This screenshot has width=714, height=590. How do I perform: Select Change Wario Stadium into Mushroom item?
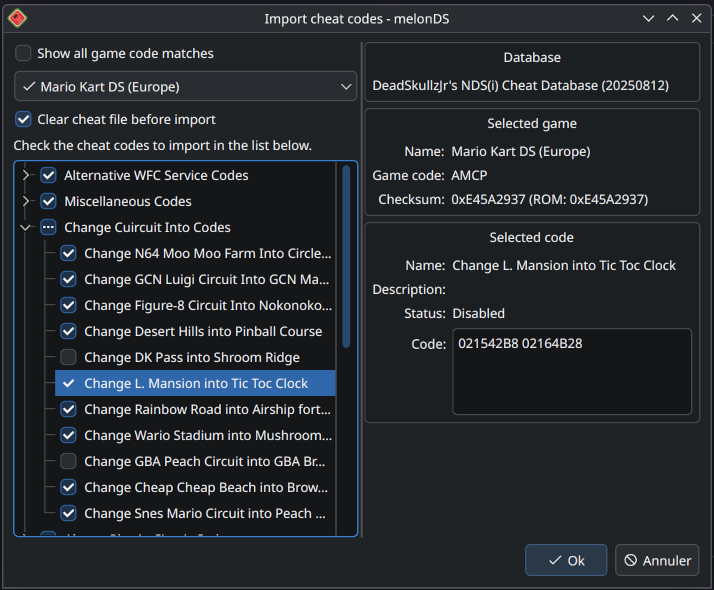tap(206, 436)
